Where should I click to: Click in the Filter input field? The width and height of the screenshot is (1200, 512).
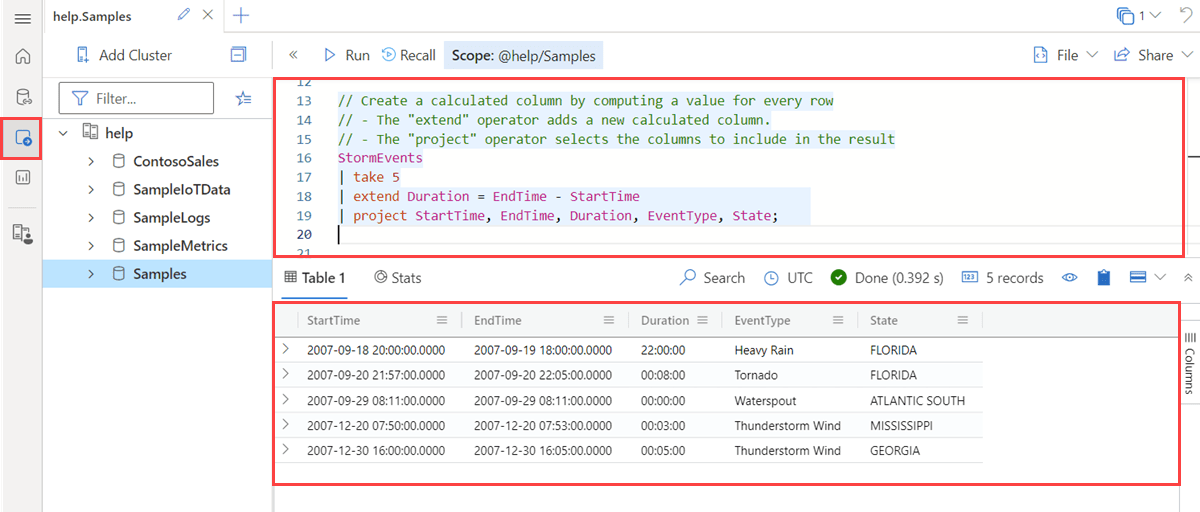coord(137,98)
